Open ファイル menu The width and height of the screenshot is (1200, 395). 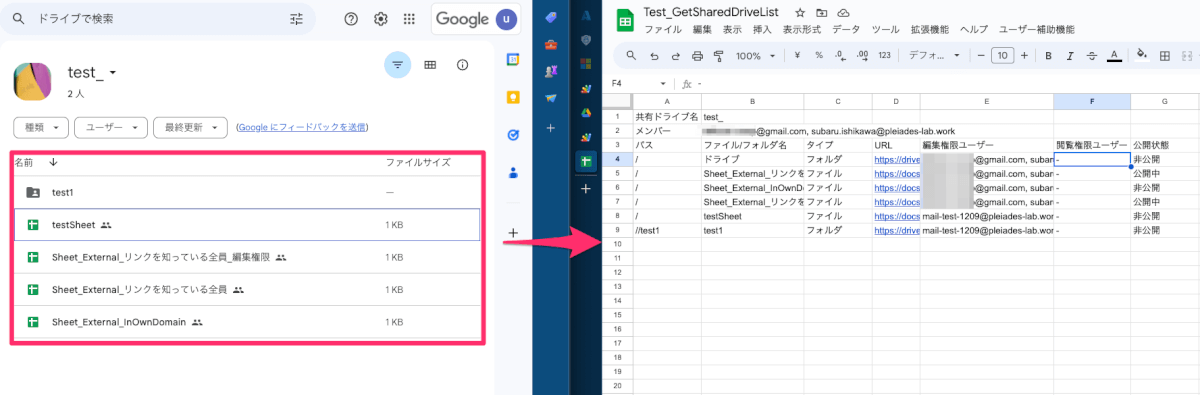[664, 29]
